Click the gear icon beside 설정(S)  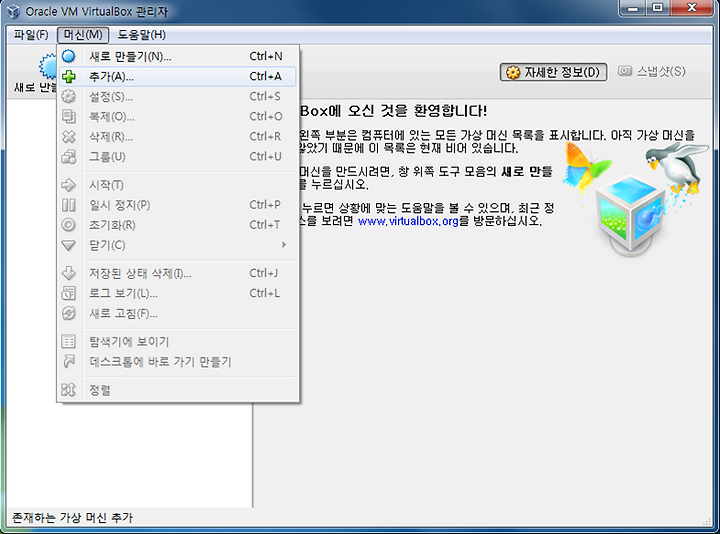click(68, 96)
